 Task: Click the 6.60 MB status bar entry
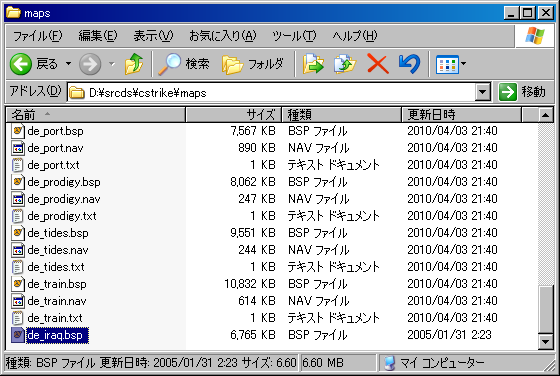tap(323, 363)
